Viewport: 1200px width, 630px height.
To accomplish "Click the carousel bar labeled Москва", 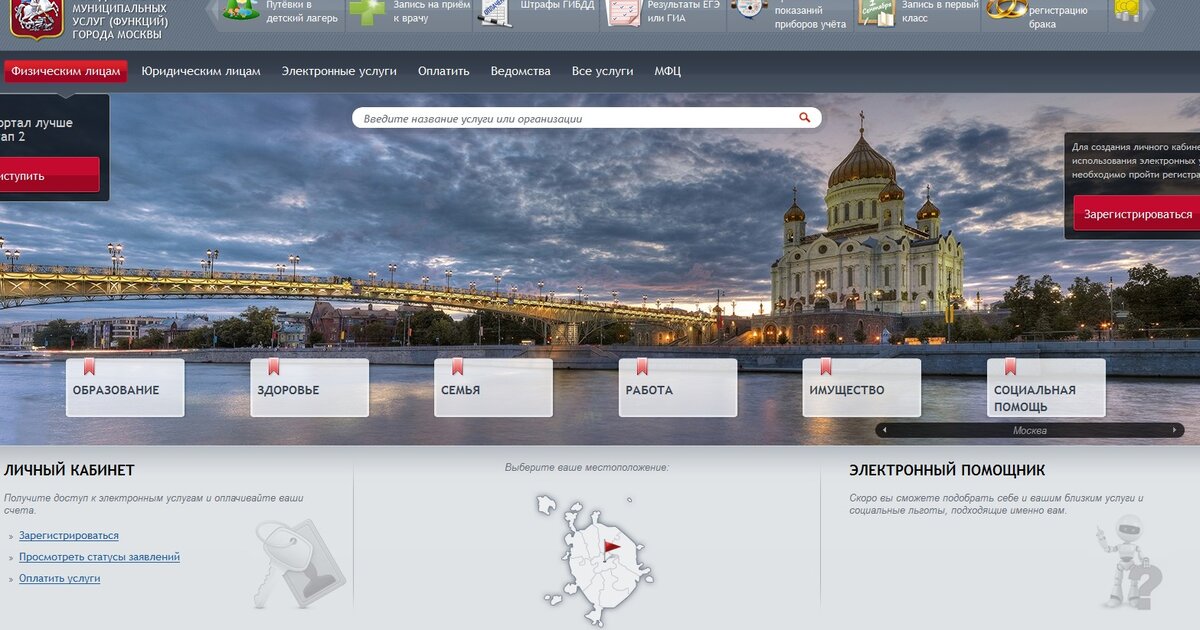I will tap(1029, 430).
